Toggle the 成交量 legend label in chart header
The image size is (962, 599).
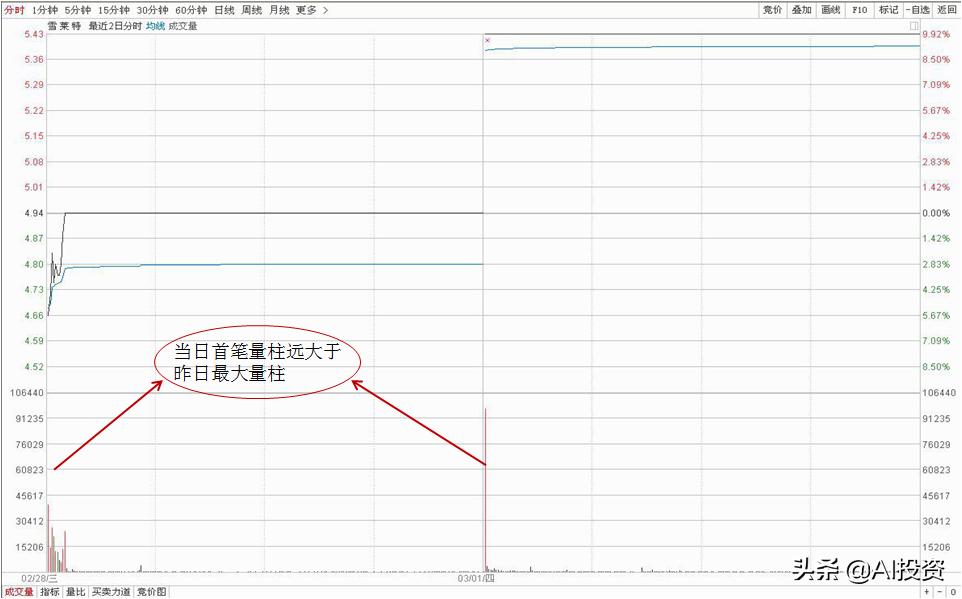click(x=183, y=26)
